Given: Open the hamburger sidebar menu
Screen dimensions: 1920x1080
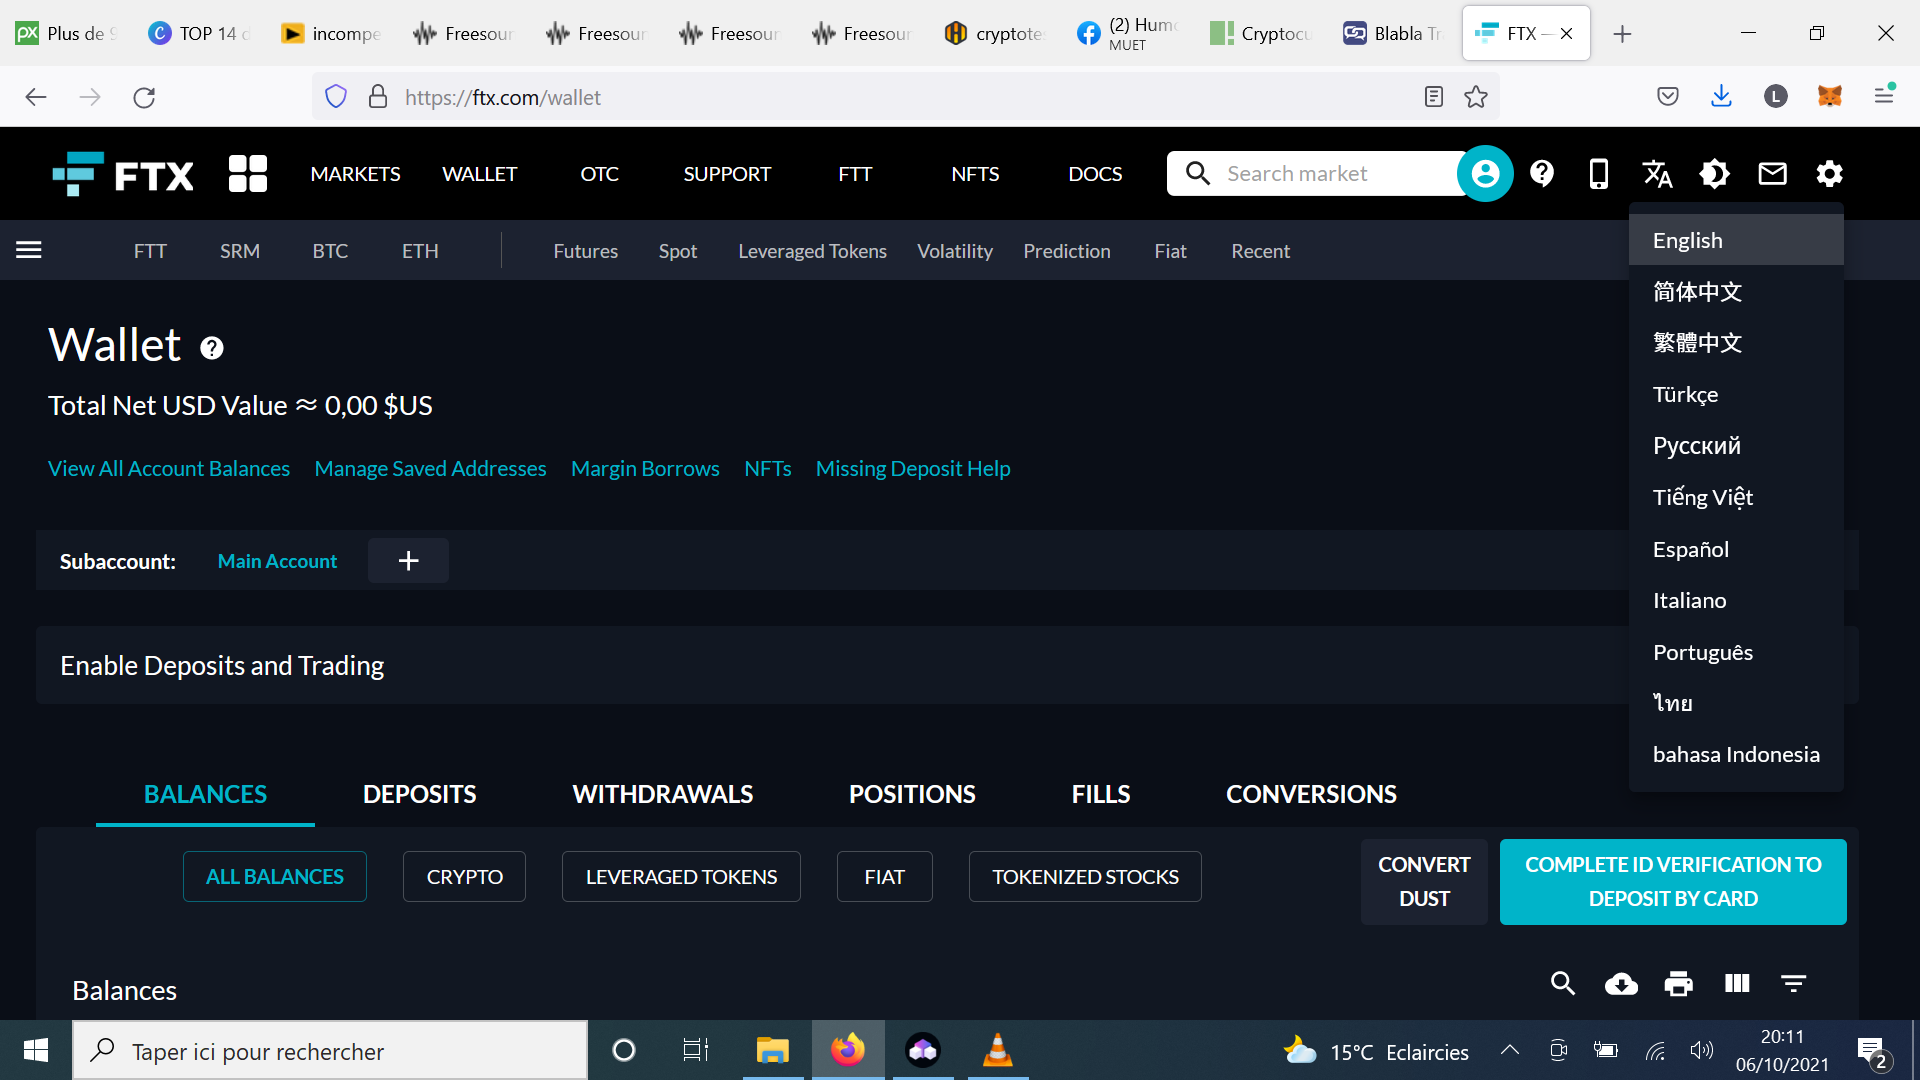Looking at the screenshot, I should 29,250.
